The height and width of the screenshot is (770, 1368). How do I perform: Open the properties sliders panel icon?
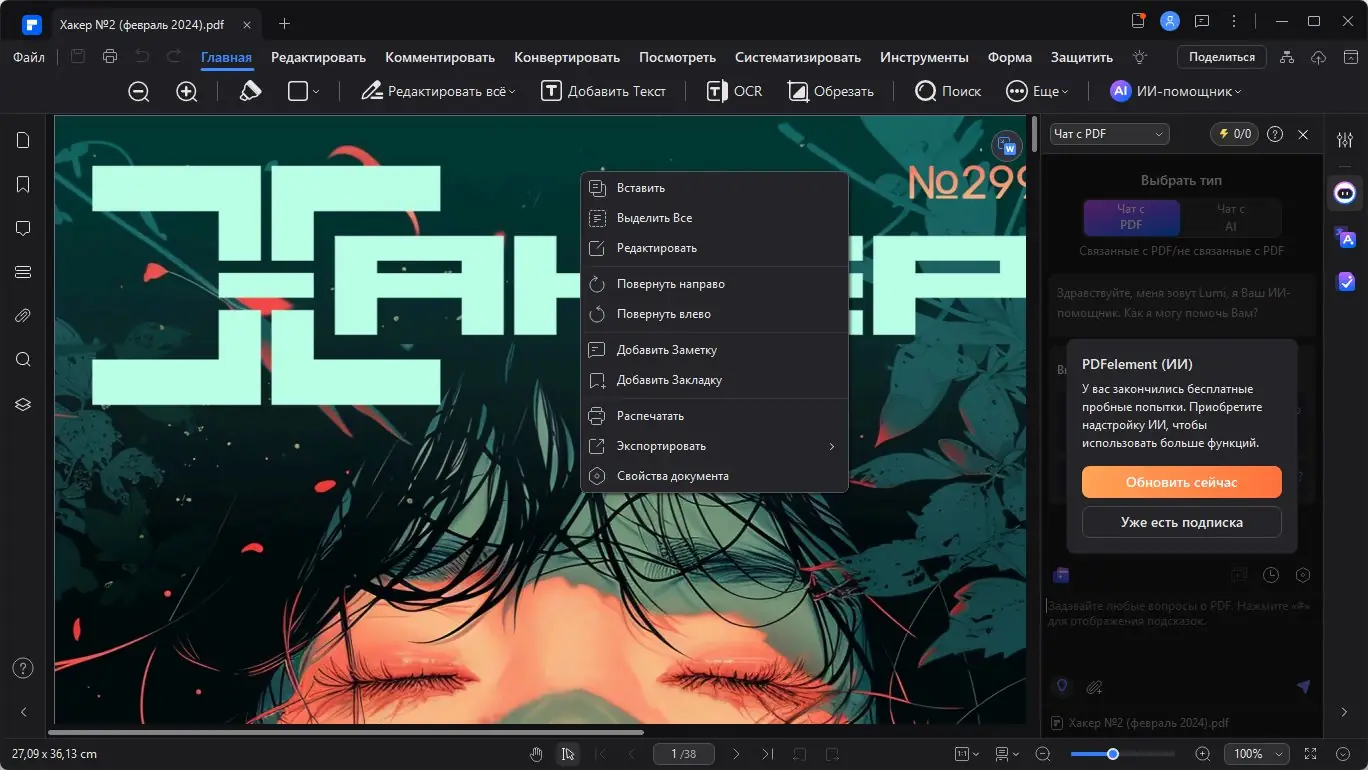(1345, 140)
